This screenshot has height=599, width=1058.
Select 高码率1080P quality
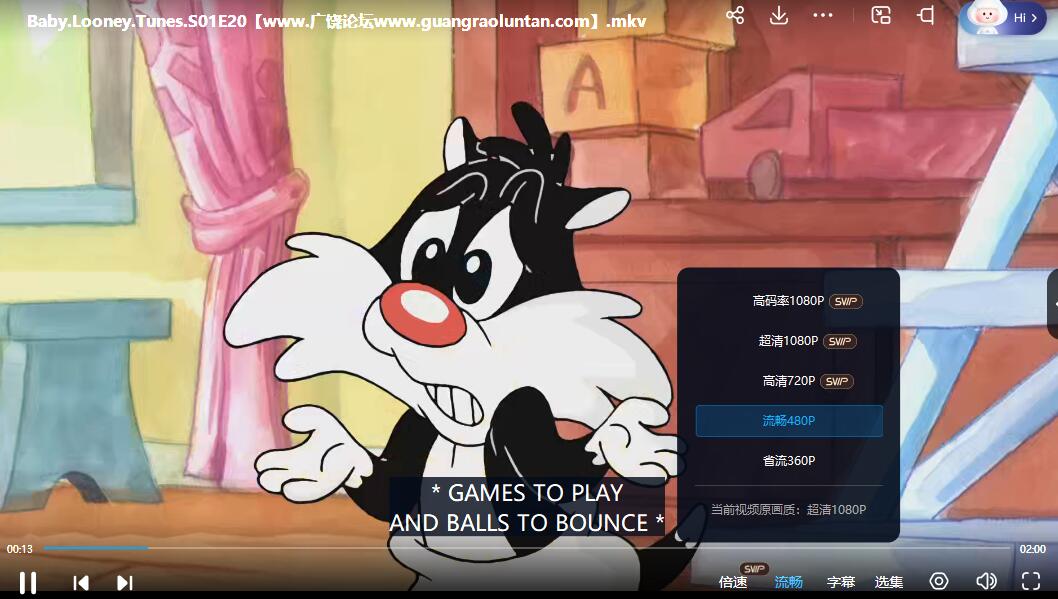coord(789,301)
